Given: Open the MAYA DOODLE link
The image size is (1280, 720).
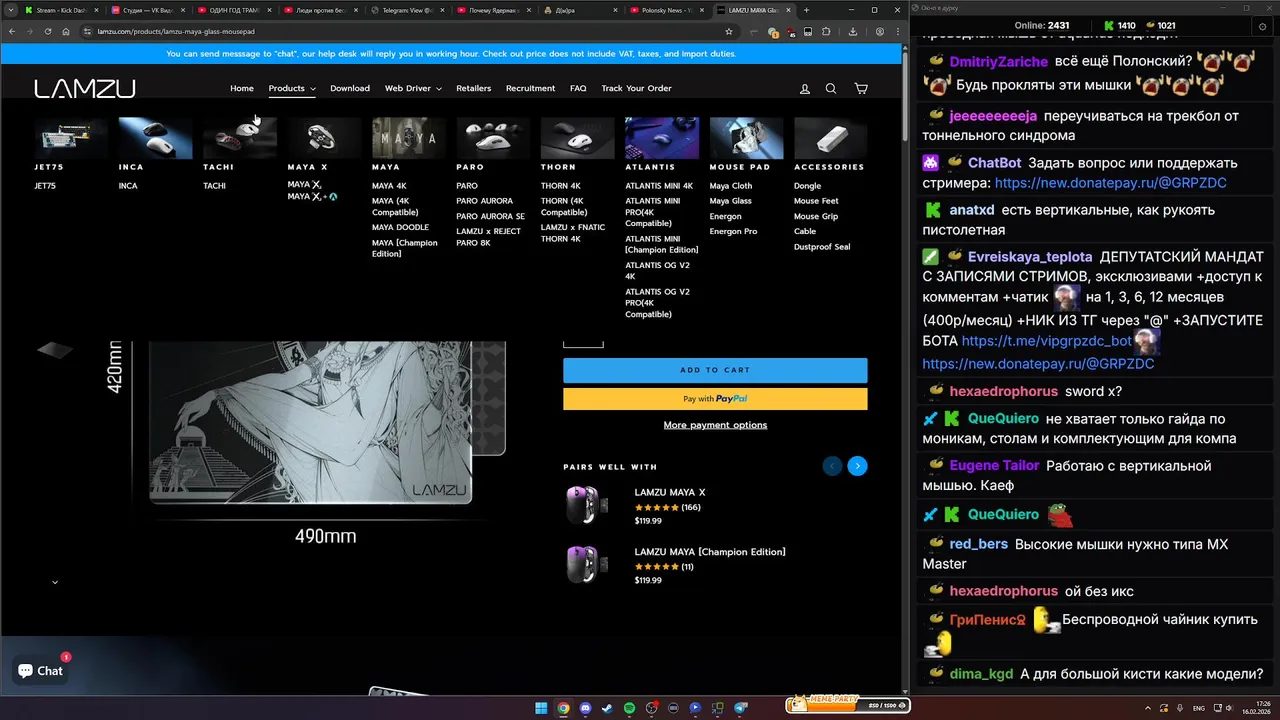Looking at the screenshot, I should click(400, 227).
